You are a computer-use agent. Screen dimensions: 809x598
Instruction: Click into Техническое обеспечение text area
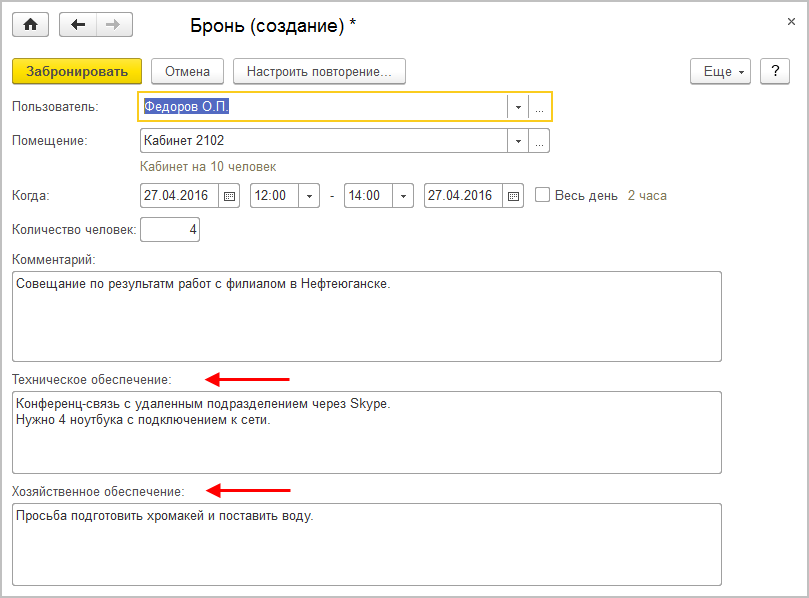367,432
